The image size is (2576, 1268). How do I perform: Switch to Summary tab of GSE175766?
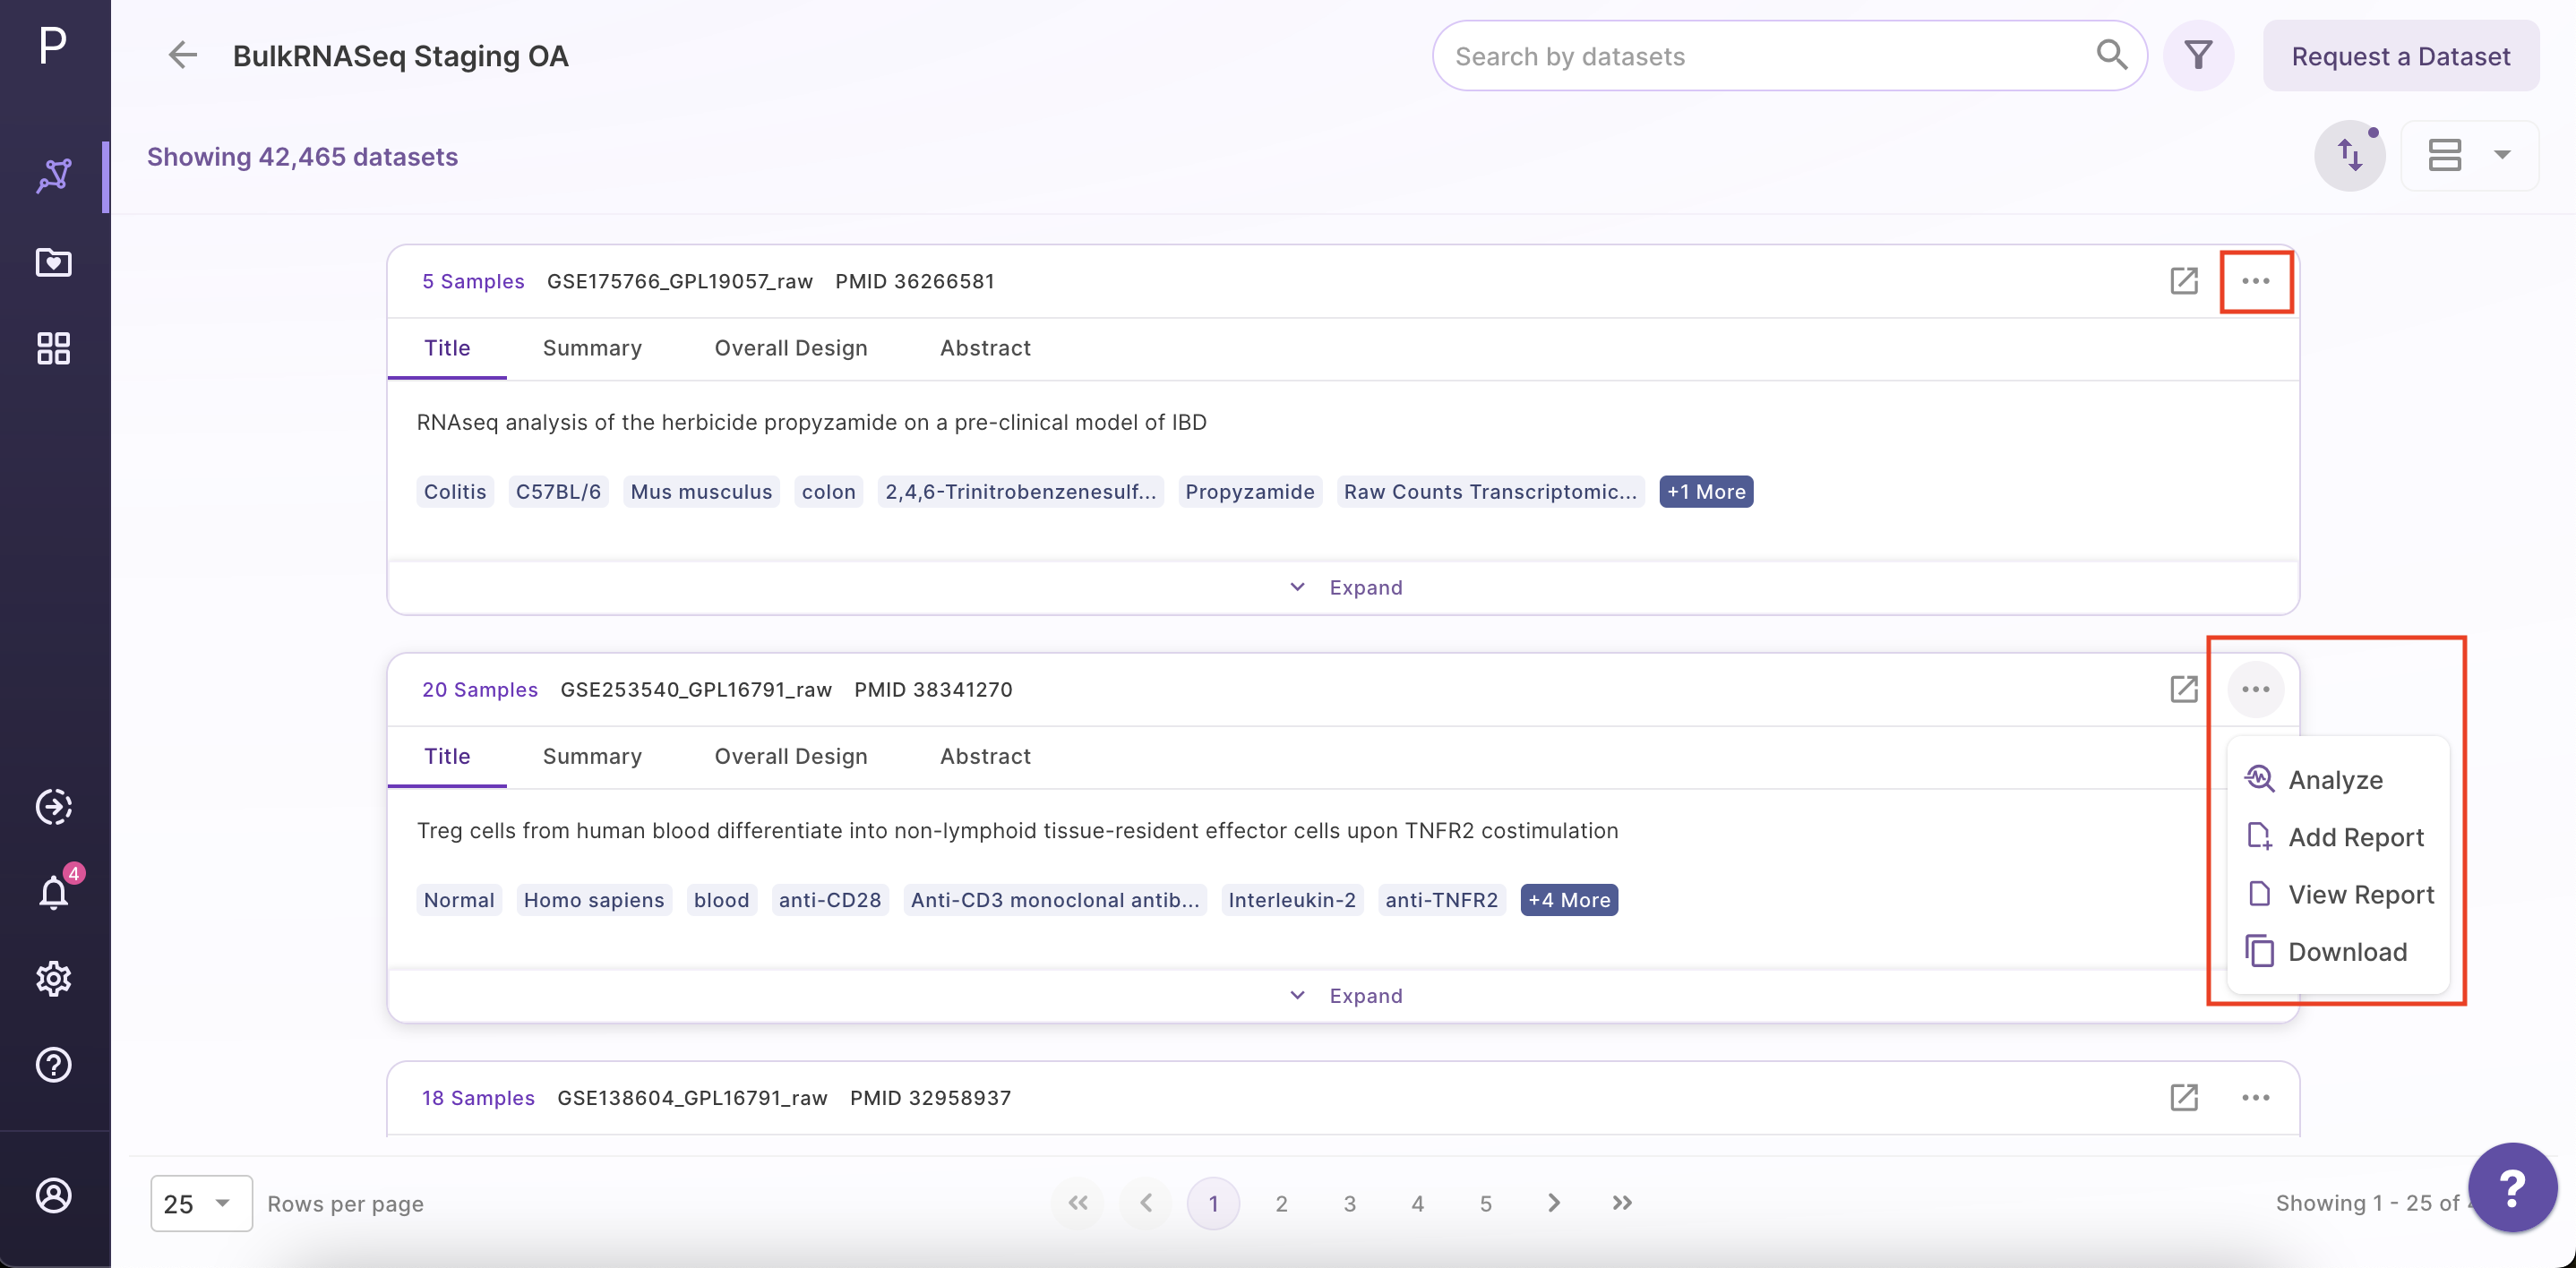click(x=592, y=348)
